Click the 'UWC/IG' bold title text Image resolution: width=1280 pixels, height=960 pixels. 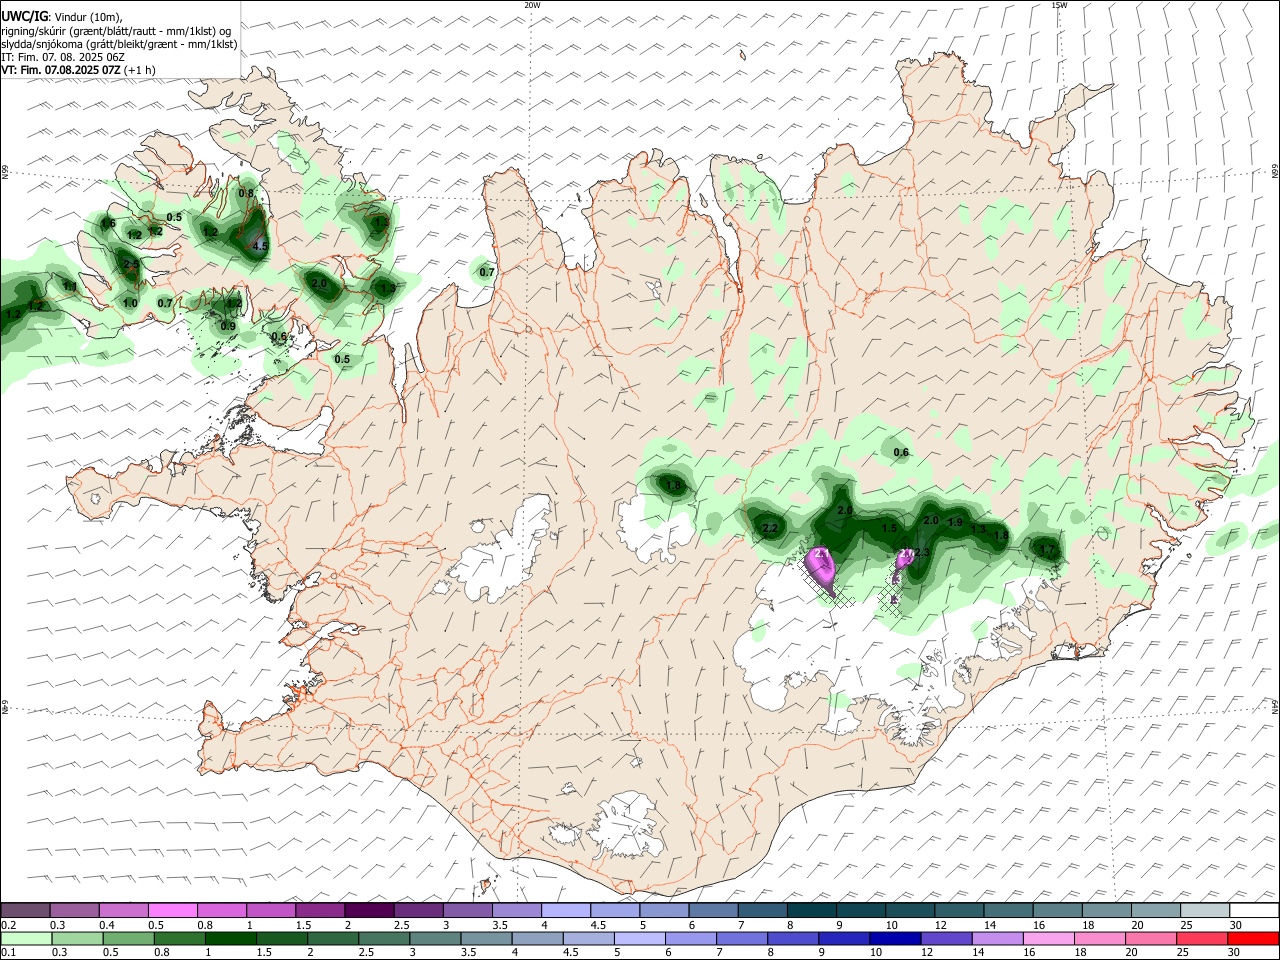tap(24, 17)
